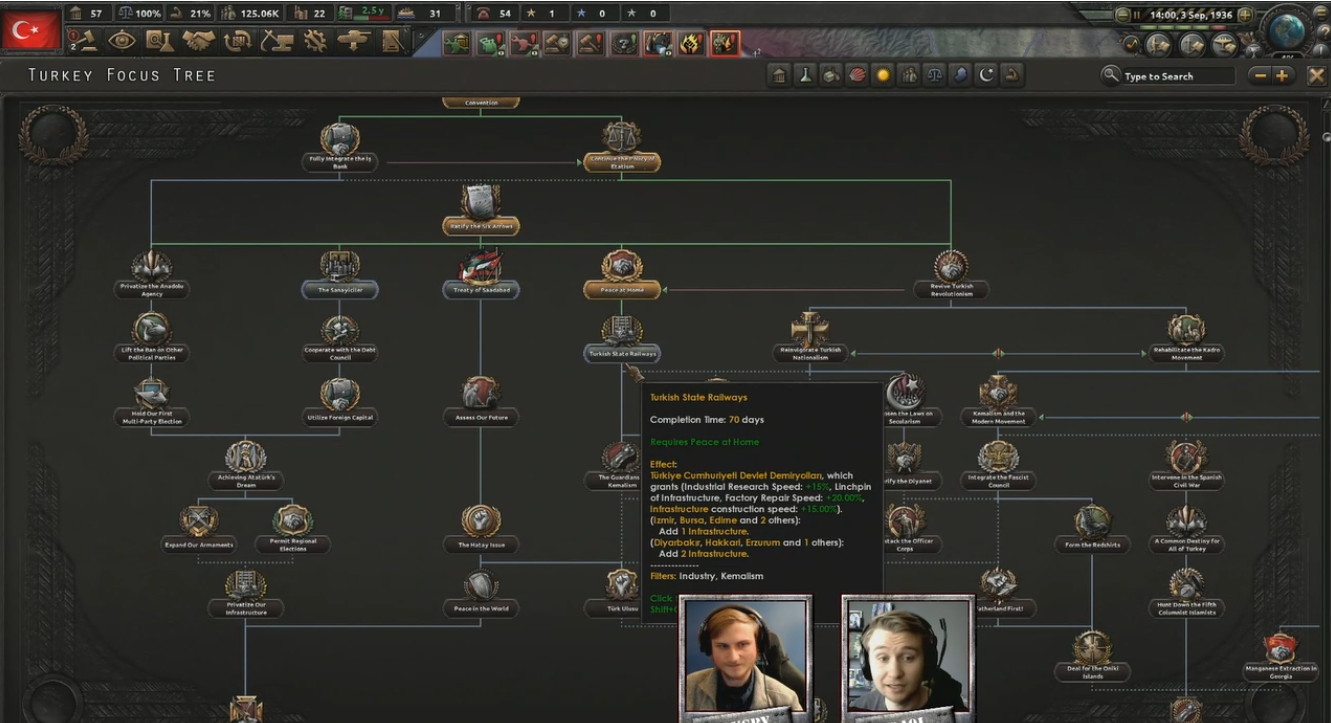
Task: Toggle the political filter (building icon)
Action: tap(779, 76)
